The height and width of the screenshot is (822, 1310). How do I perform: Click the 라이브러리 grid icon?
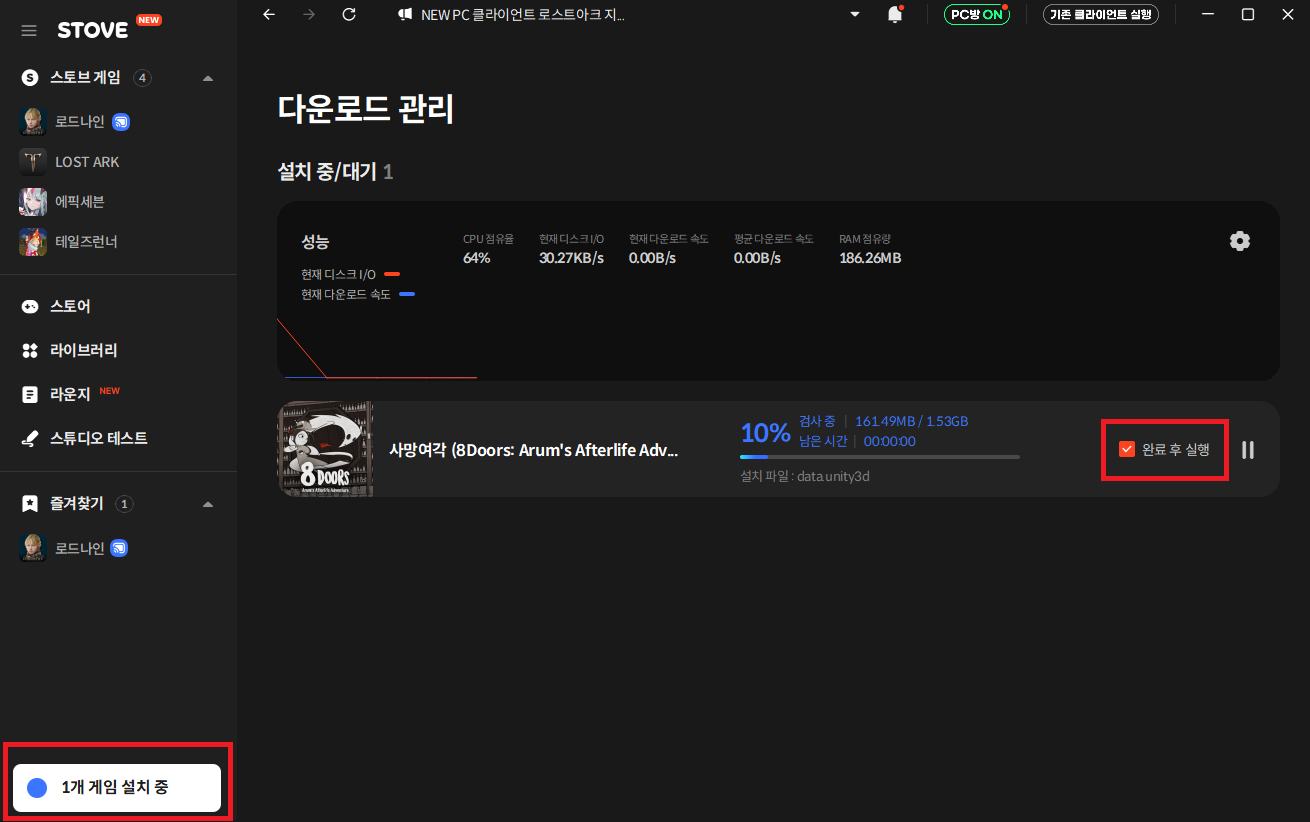[30, 351]
